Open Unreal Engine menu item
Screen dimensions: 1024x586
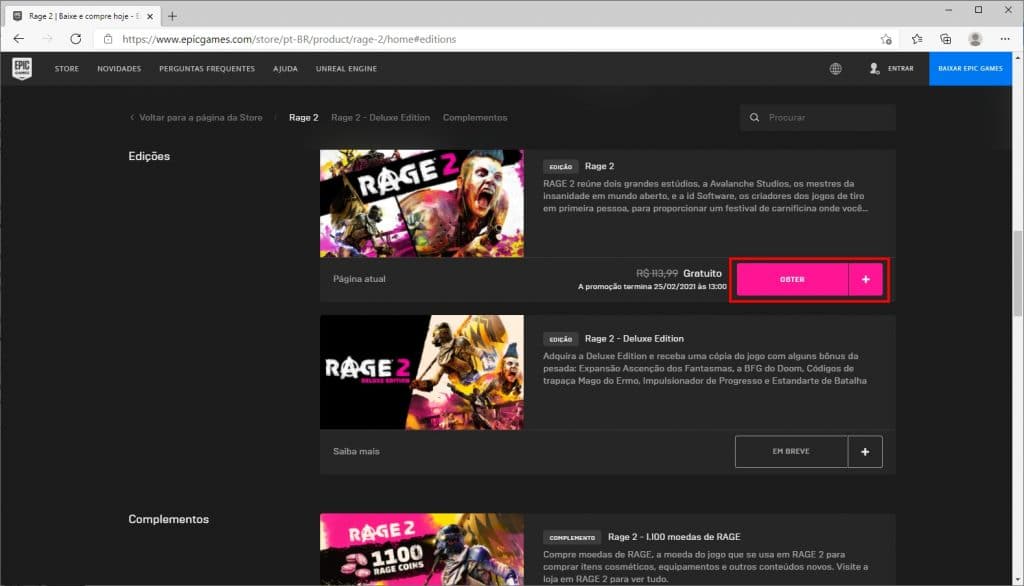(x=346, y=69)
